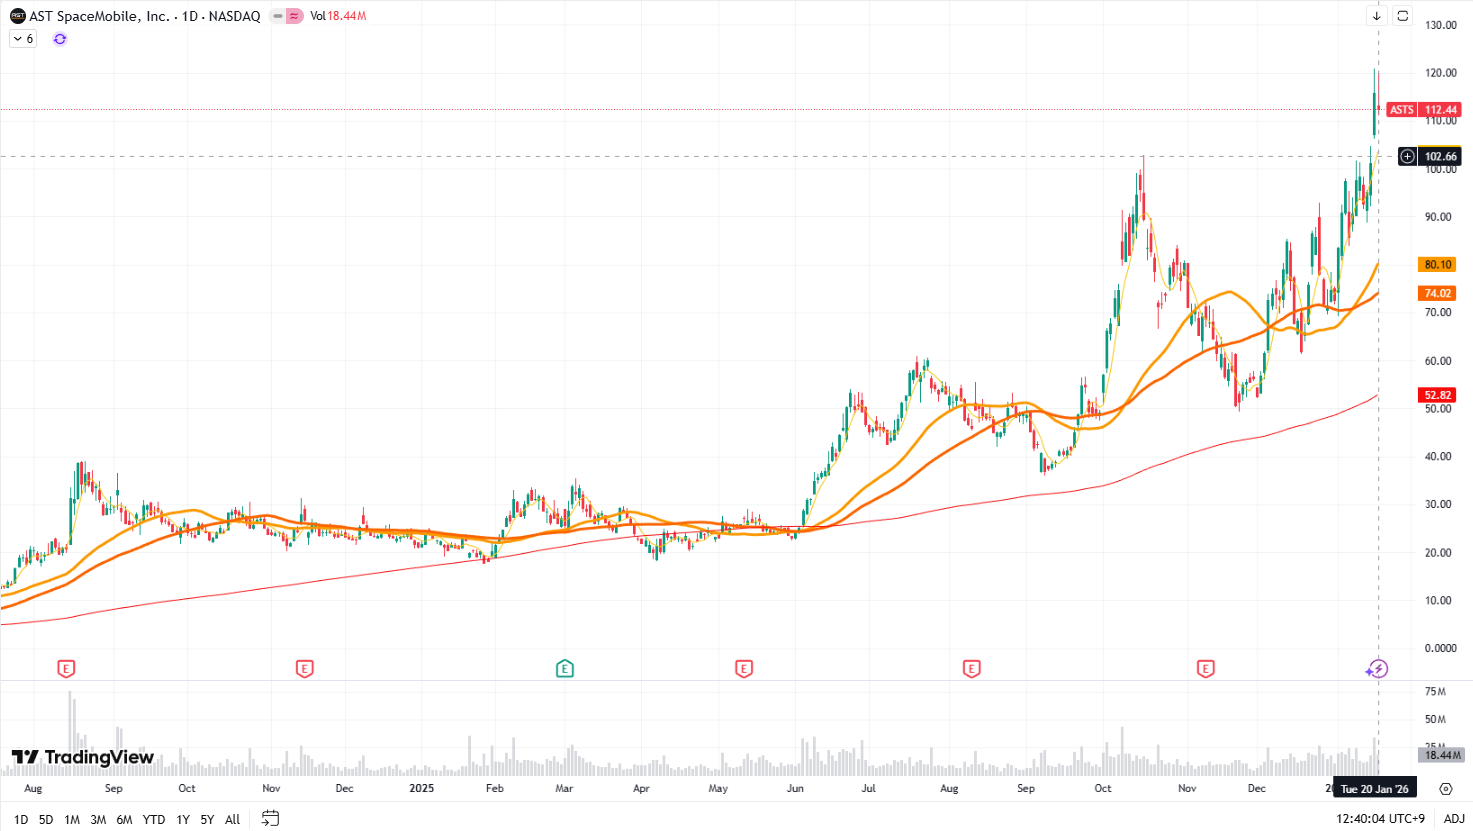1473x831 pixels.
Task: Open the Go to date calendar icon
Action: click(270, 818)
